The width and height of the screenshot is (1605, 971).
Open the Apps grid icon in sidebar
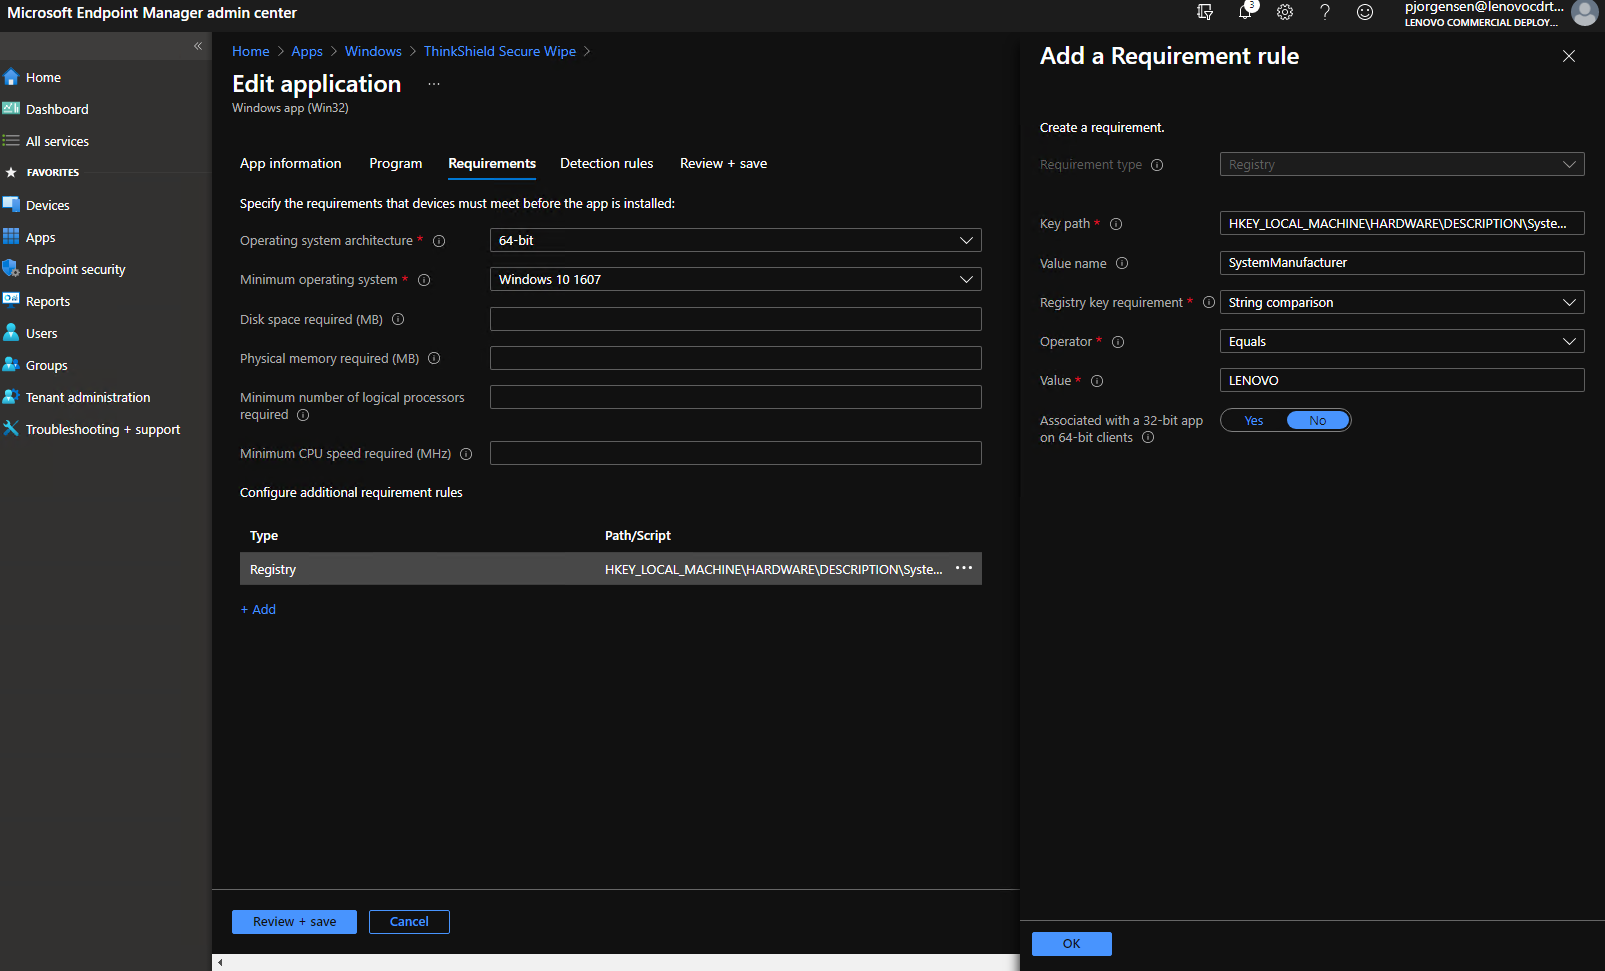[x=11, y=237]
